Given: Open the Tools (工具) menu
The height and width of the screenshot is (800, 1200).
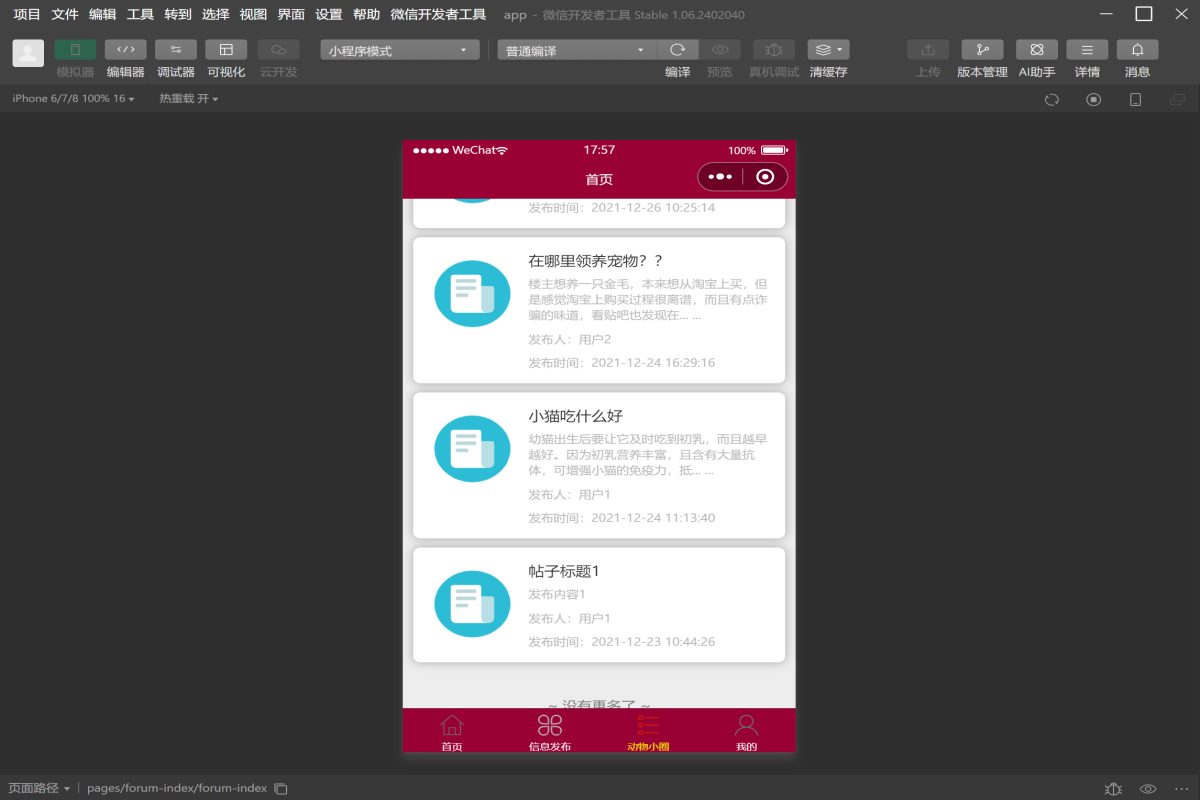Looking at the screenshot, I should [140, 15].
